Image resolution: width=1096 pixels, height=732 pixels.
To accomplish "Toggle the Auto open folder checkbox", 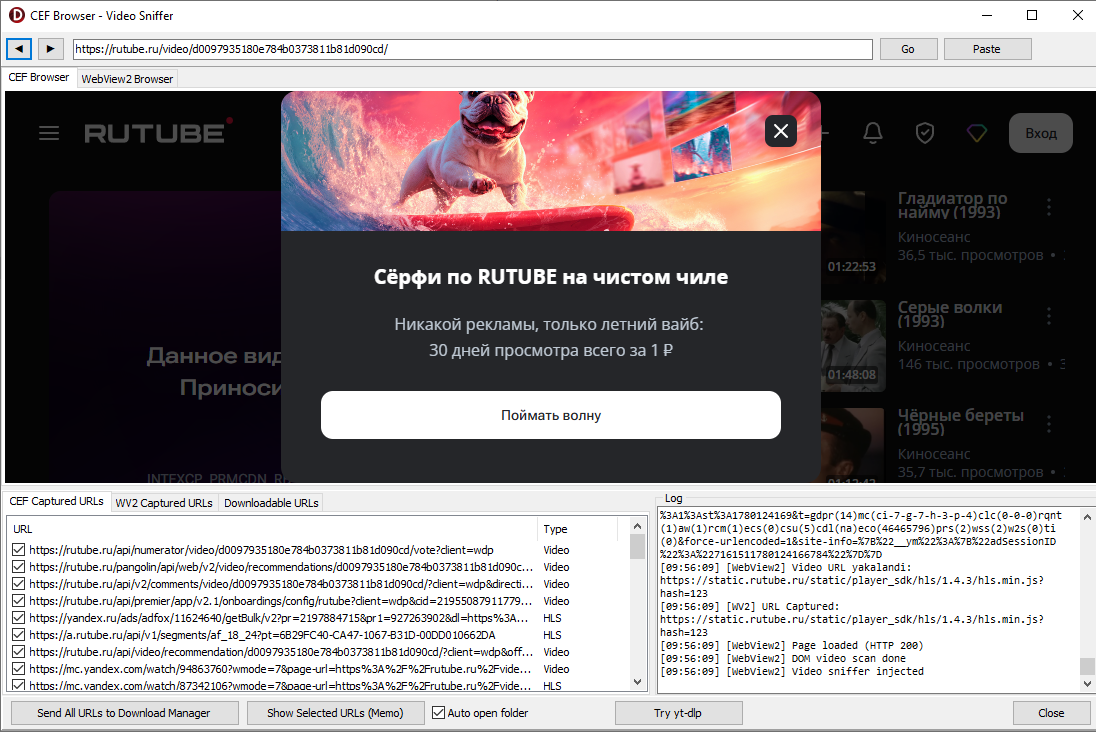I will tap(438, 712).
